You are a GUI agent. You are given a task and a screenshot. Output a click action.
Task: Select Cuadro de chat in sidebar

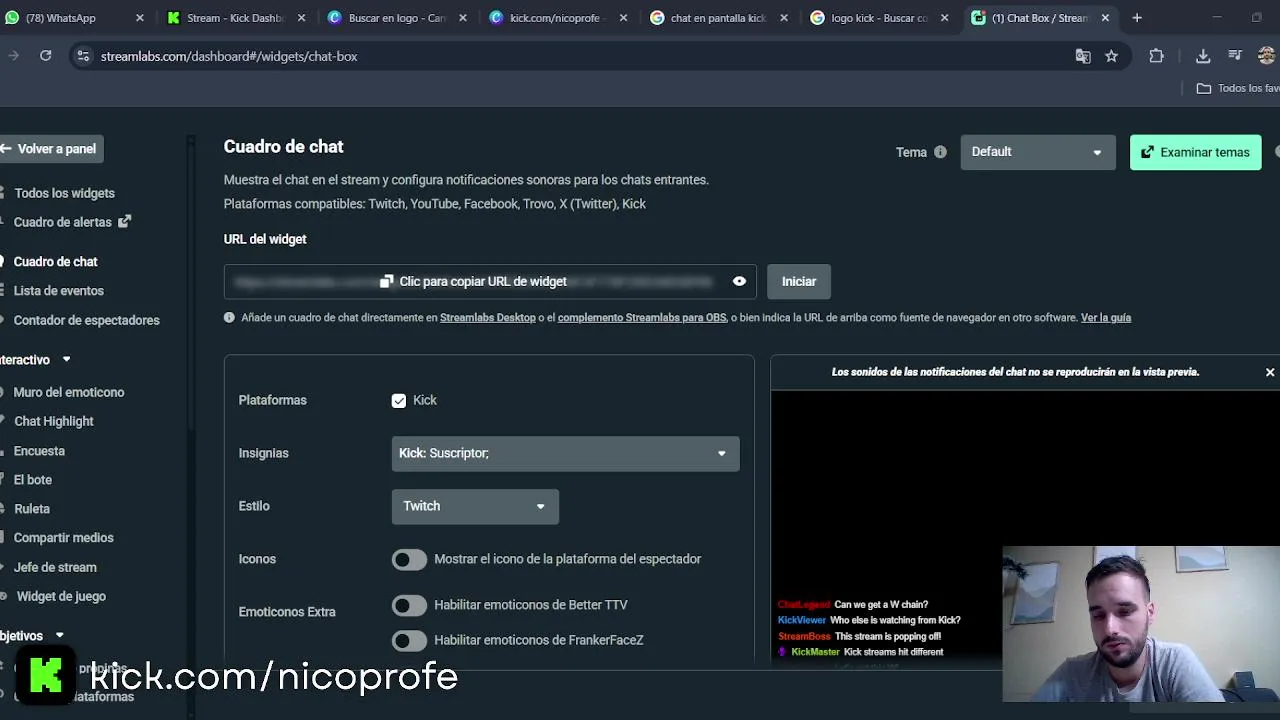tap(55, 262)
